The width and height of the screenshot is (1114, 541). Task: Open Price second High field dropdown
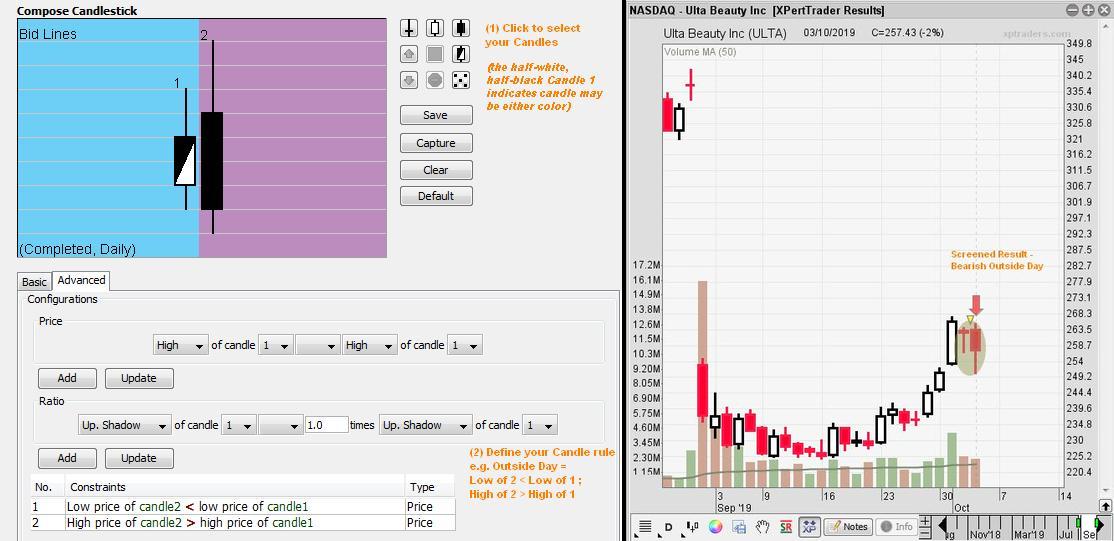pyautogui.click(x=369, y=345)
